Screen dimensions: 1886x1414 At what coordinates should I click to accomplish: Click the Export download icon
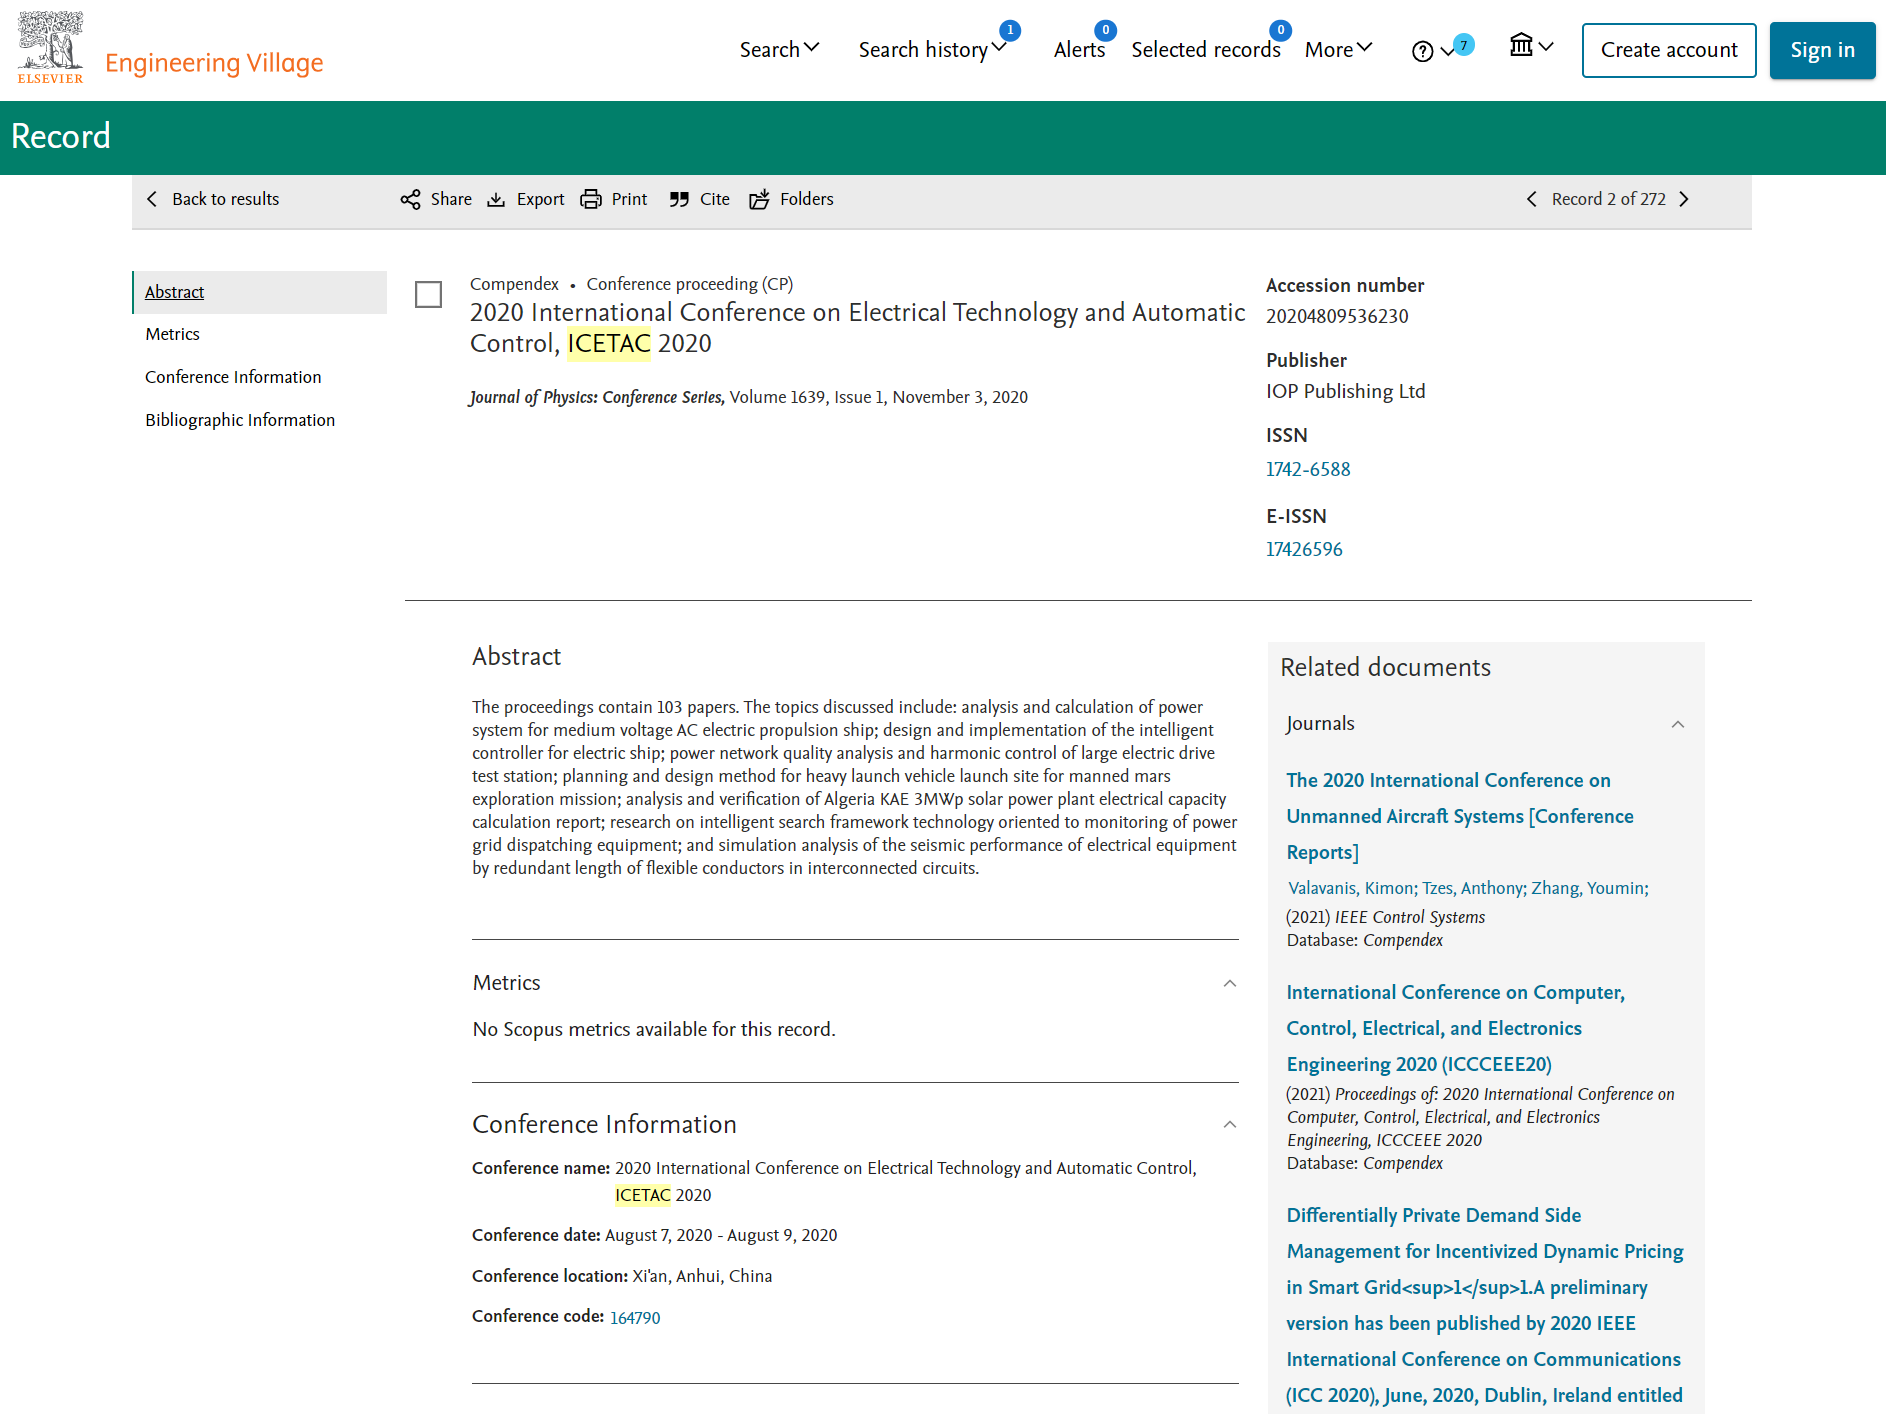point(496,199)
